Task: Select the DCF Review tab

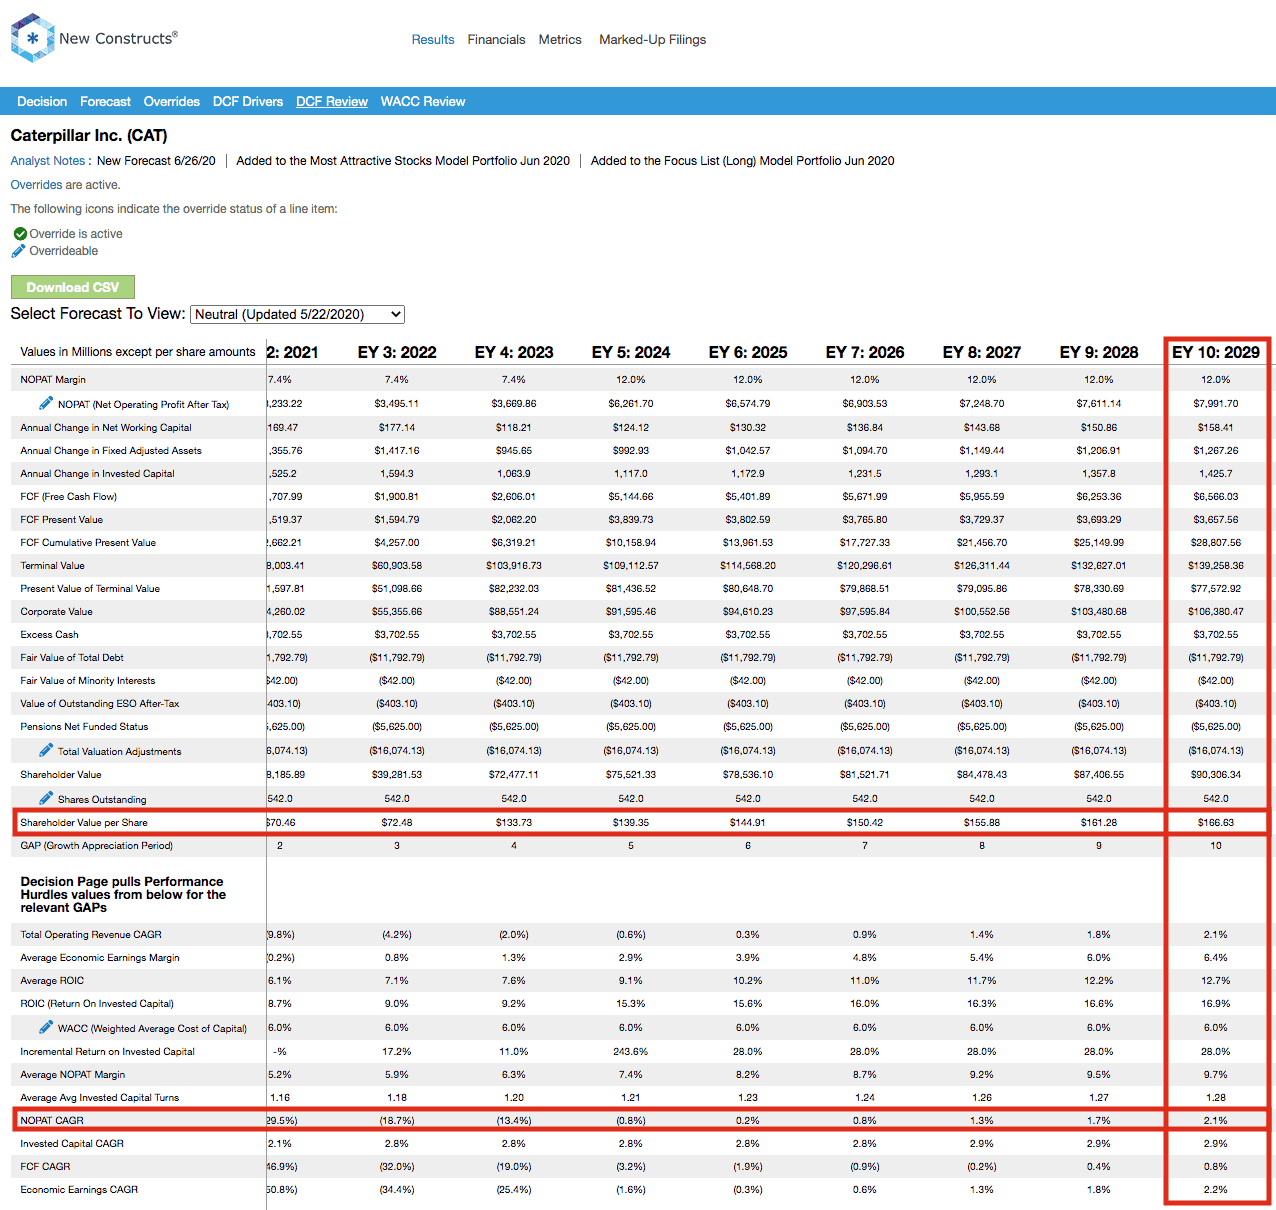Action: point(332,102)
